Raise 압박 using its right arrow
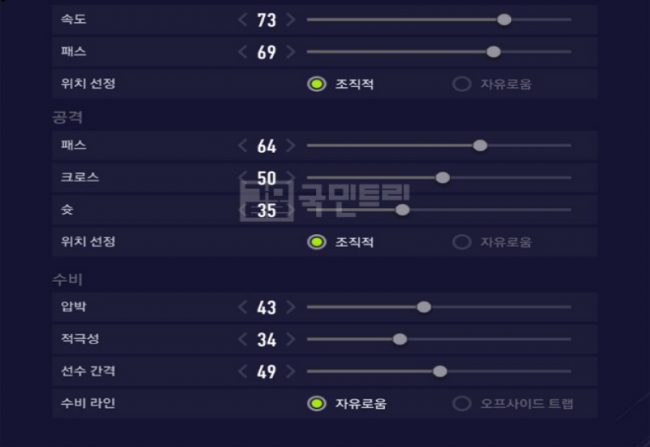650x447 pixels. tap(290, 307)
